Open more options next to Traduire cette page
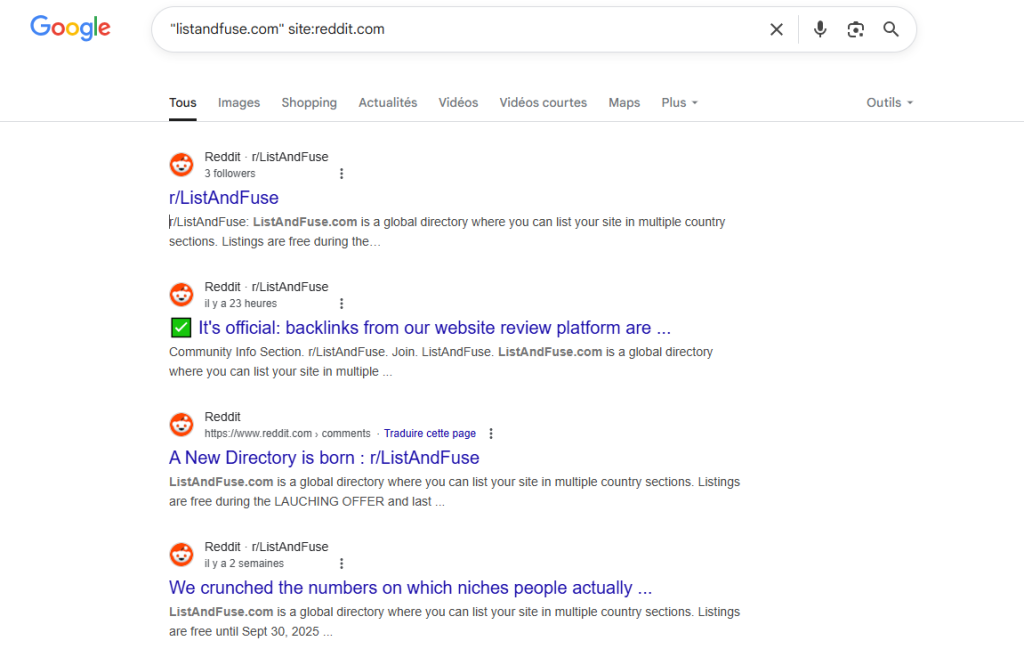Viewport: 1024px width, 649px height. (491, 434)
